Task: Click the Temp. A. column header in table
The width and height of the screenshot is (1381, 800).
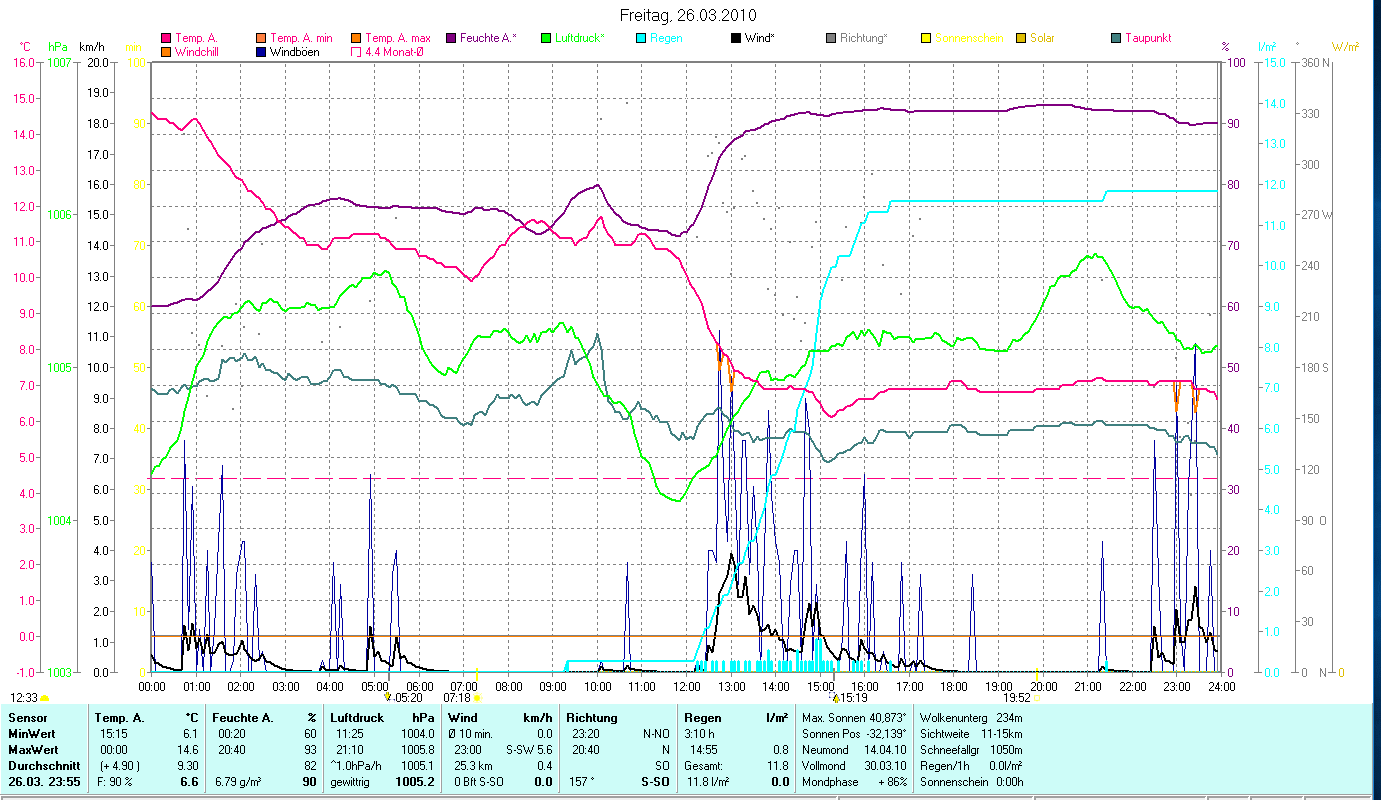Action: [119, 717]
